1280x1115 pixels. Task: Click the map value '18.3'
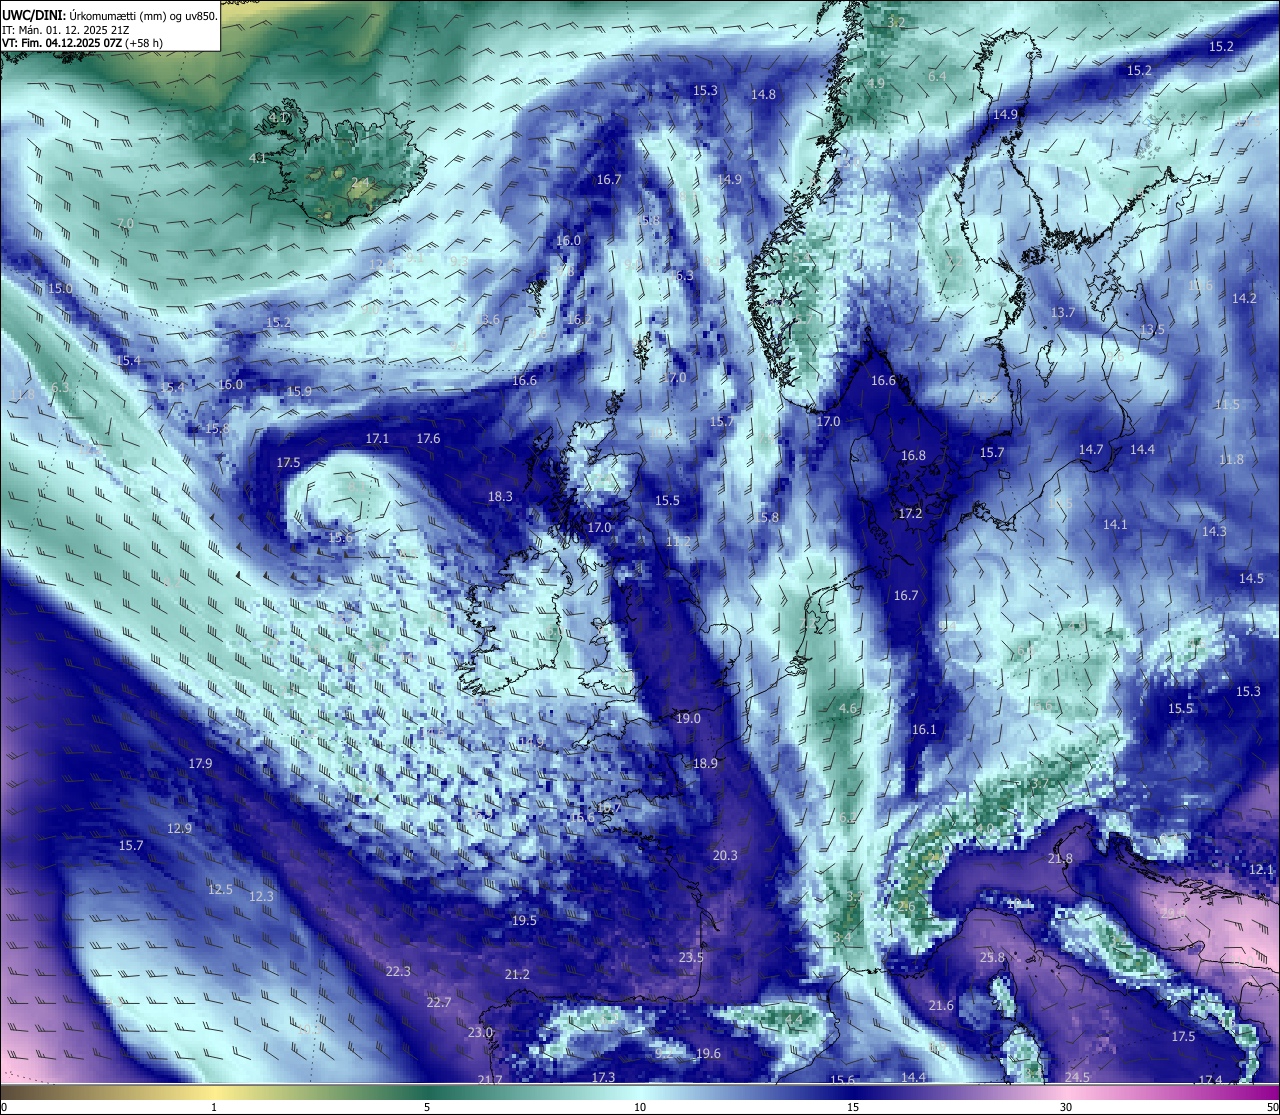point(500,496)
